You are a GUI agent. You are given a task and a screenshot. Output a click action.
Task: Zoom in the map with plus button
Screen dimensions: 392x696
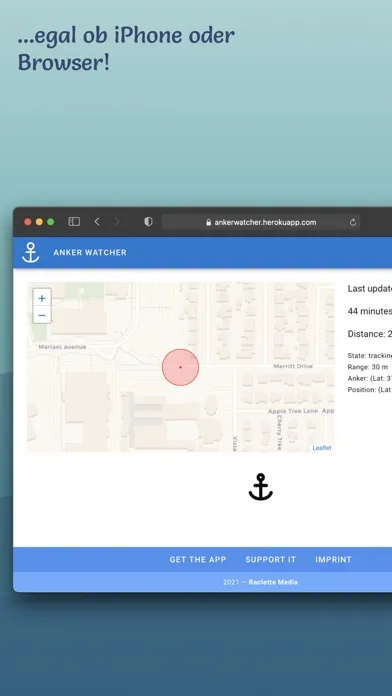42,298
